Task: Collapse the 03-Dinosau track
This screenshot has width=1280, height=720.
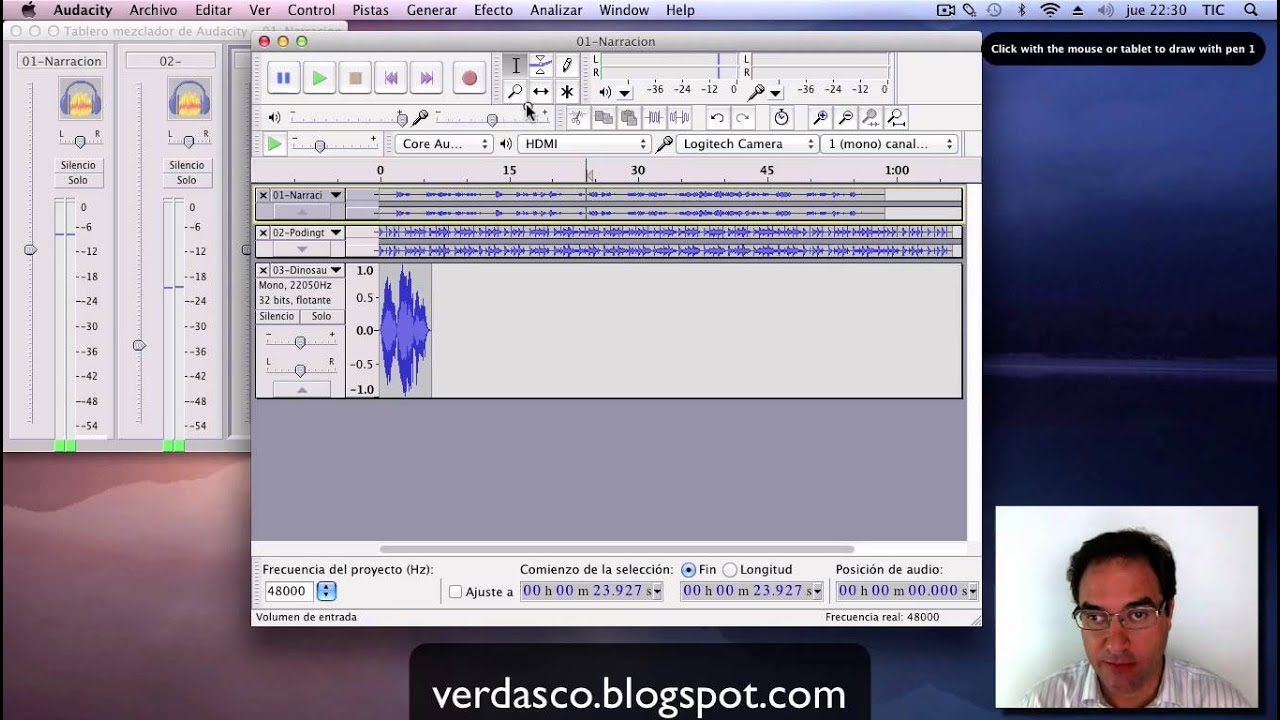Action: [302, 389]
